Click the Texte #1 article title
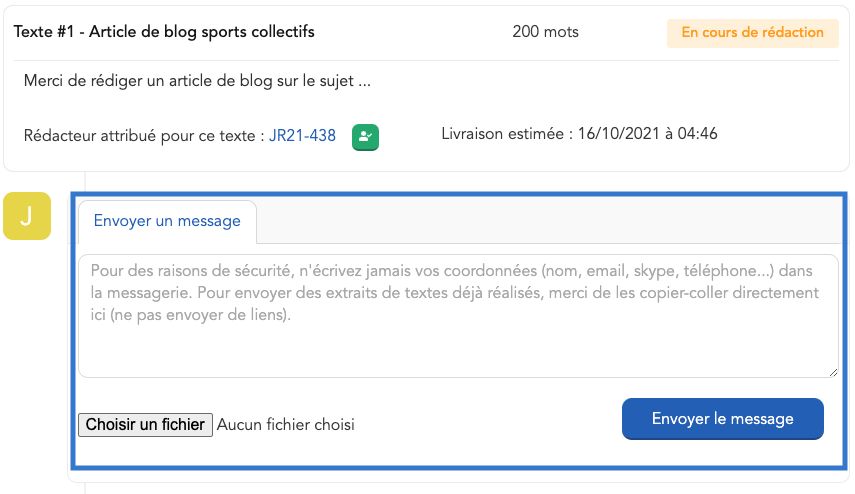The image size is (855, 494). point(164,32)
